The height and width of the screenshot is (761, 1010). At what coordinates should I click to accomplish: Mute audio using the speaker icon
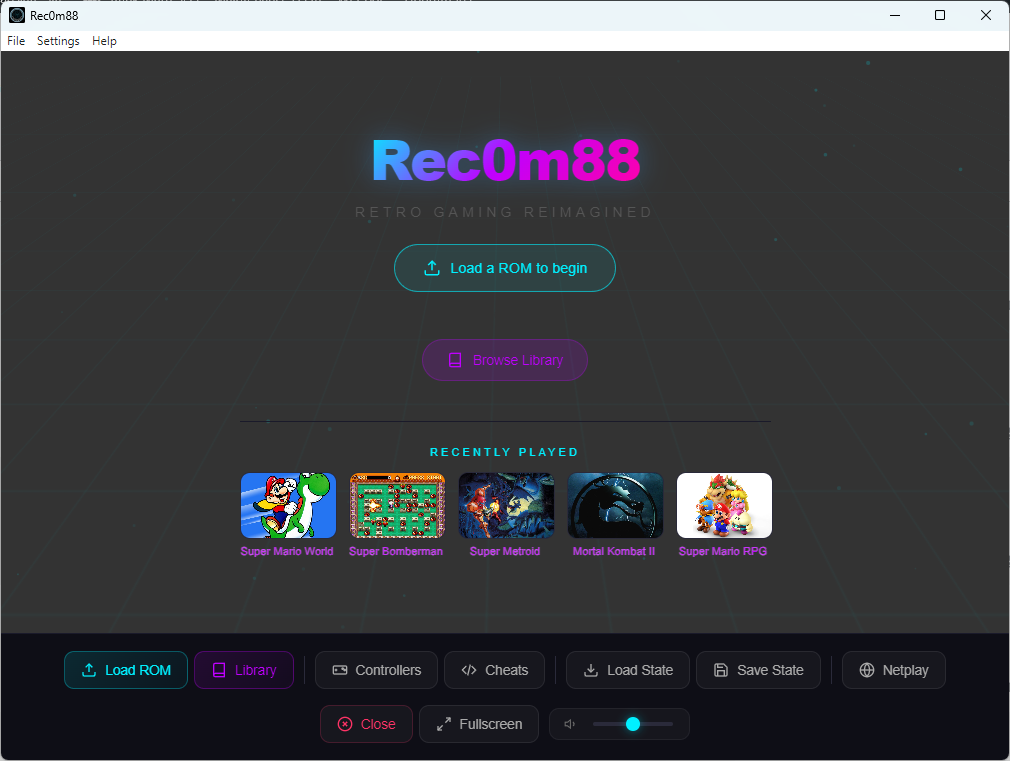(x=569, y=723)
